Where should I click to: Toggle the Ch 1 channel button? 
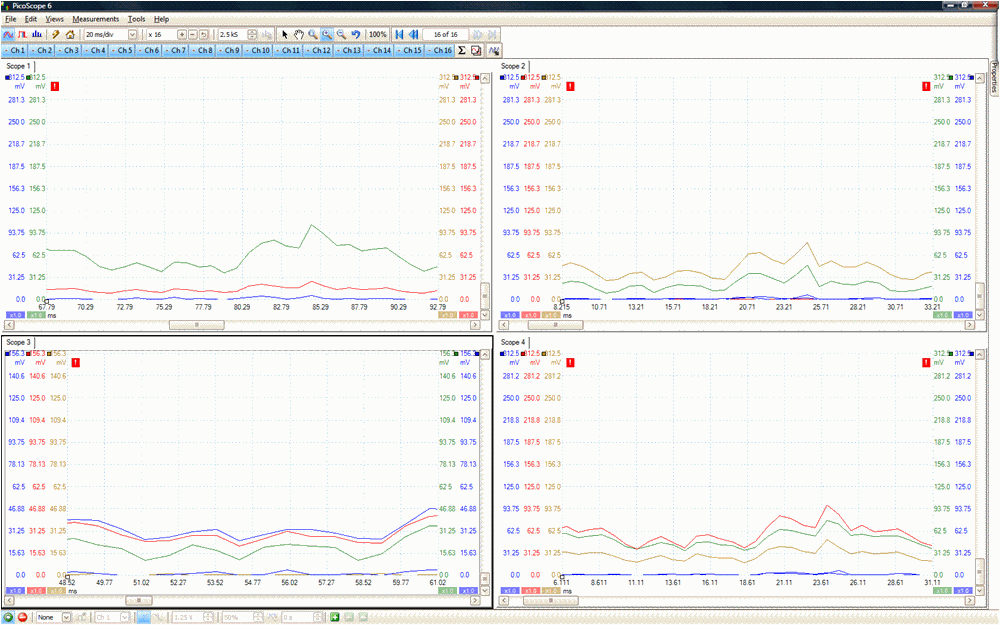pos(15,50)
